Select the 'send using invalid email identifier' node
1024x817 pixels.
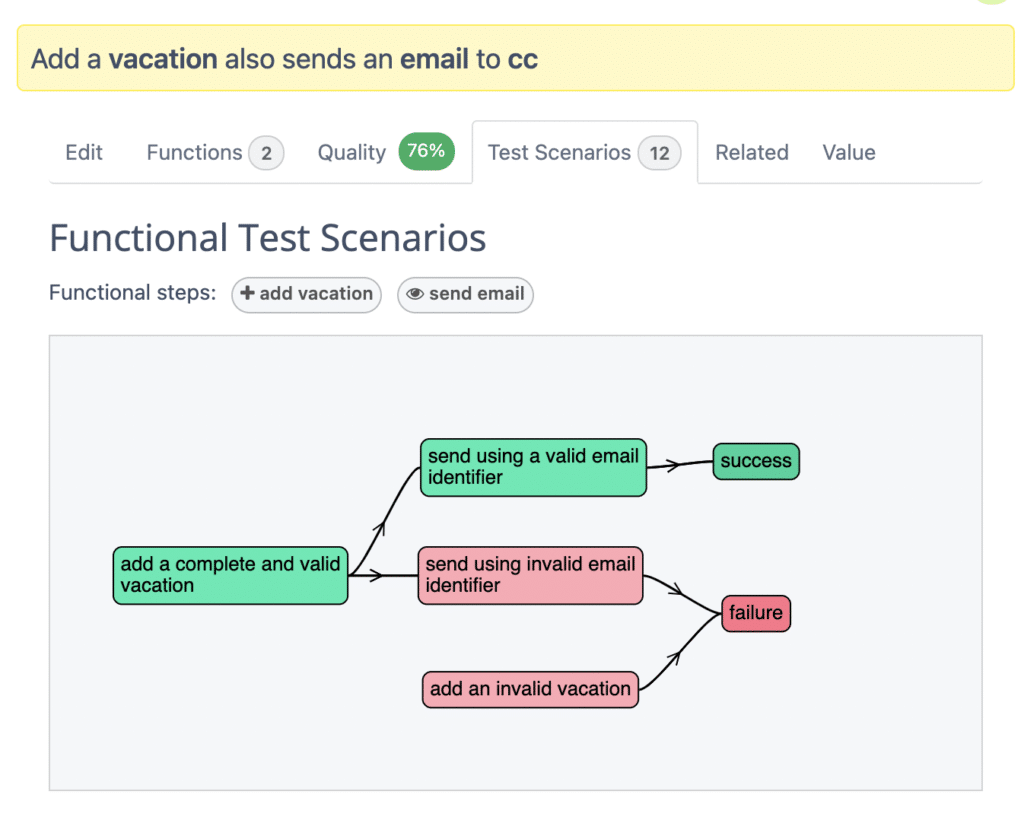(x=530, y=575)
